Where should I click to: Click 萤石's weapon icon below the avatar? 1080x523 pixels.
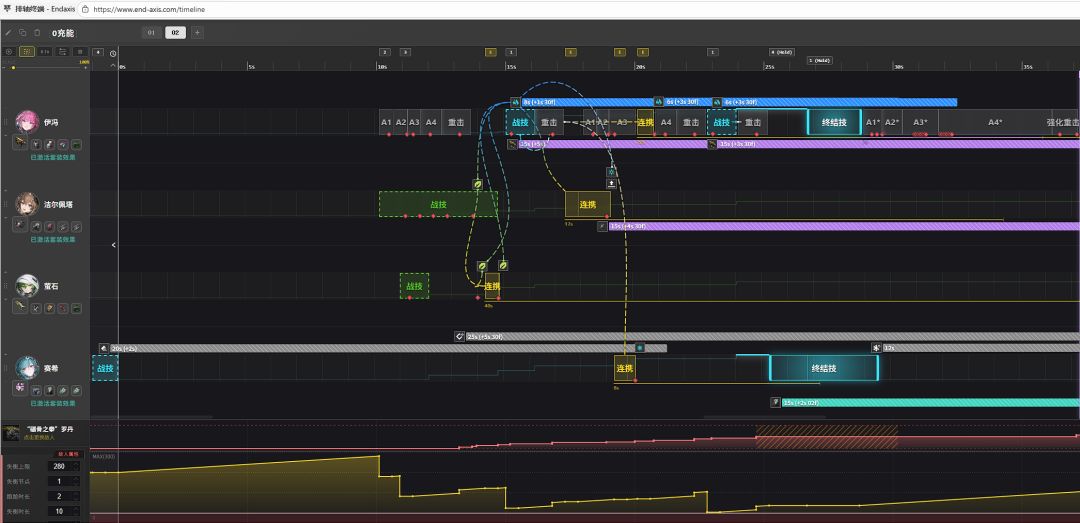click(x=20, y=309)
